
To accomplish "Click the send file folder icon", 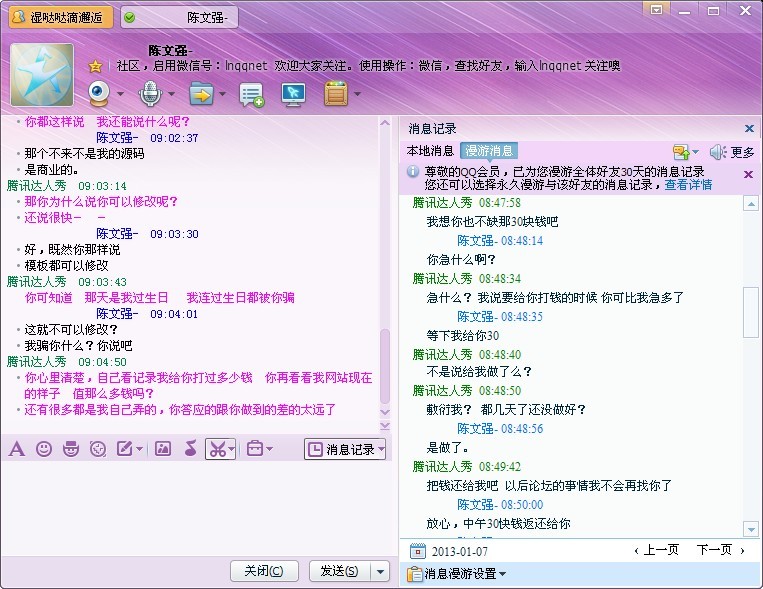I will 201,93.
